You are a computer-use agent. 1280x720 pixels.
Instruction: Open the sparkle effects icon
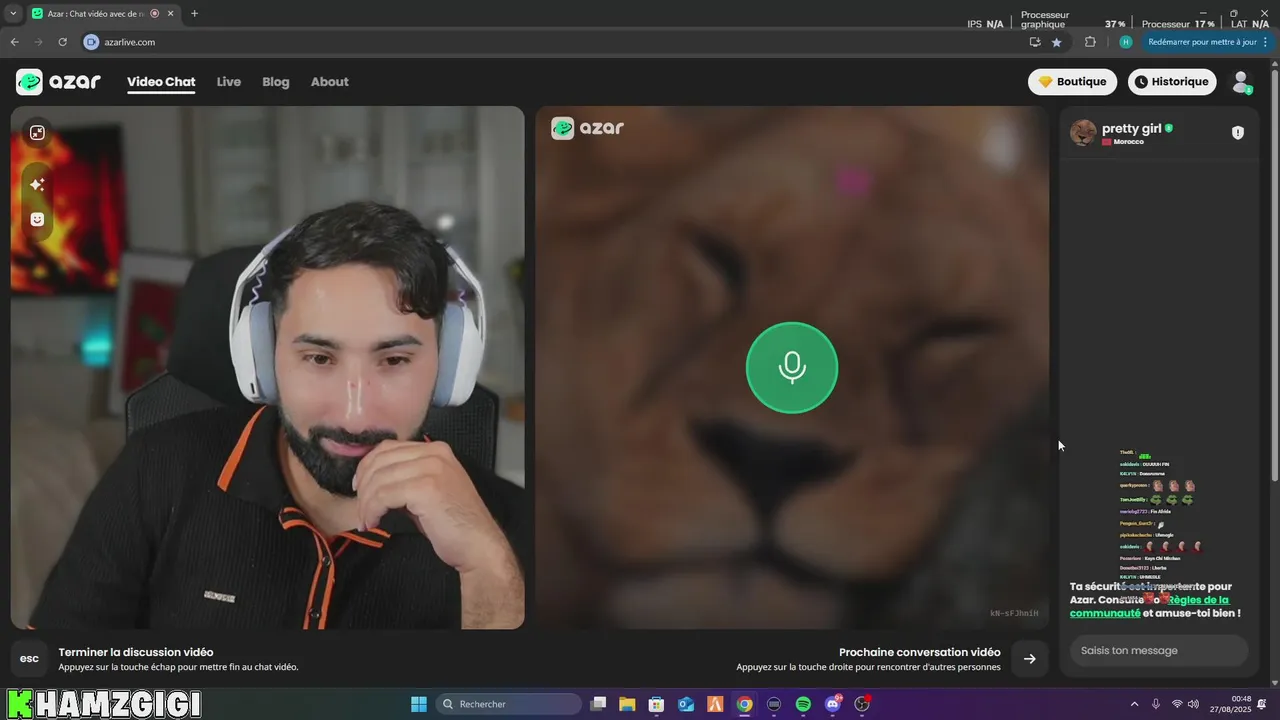pyautogui.click(x=37, y=185)
